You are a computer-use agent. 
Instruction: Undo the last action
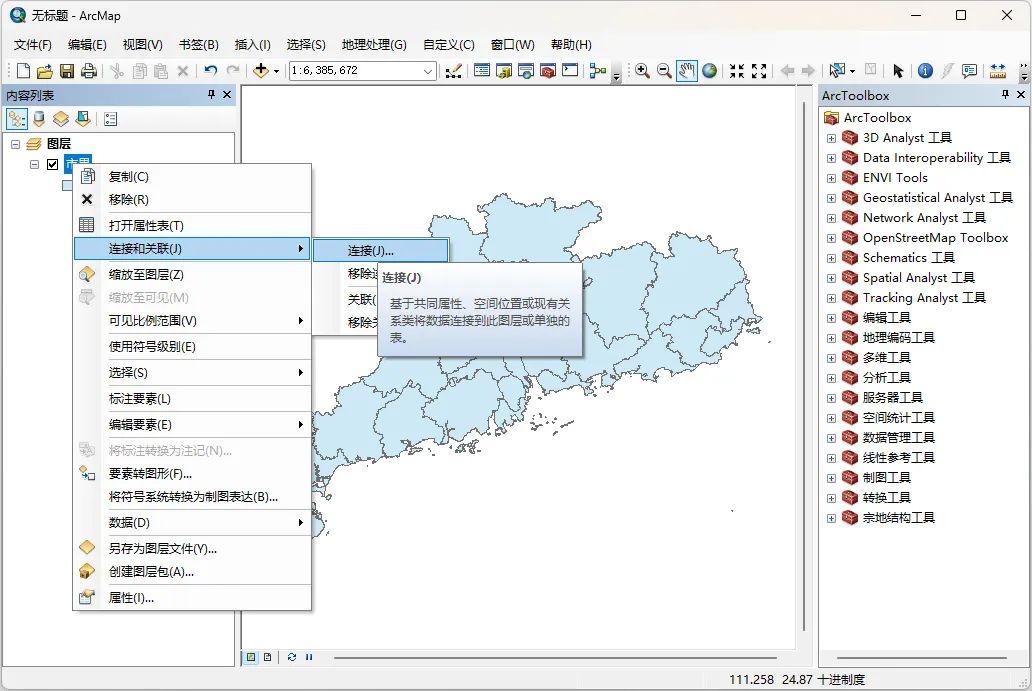tap(211, 70)
